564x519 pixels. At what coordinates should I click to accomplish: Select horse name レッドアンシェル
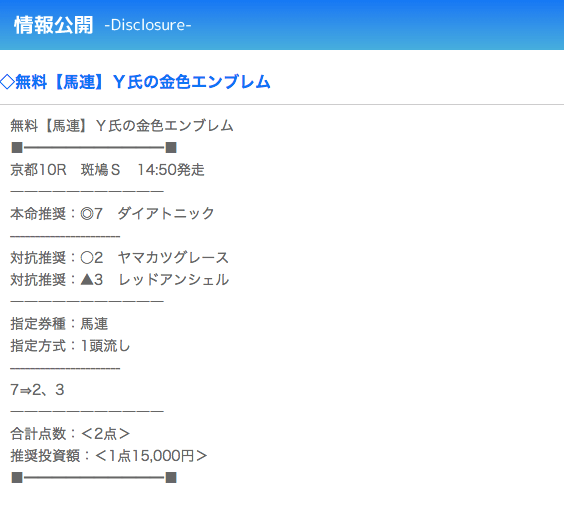tap(173, 279)
